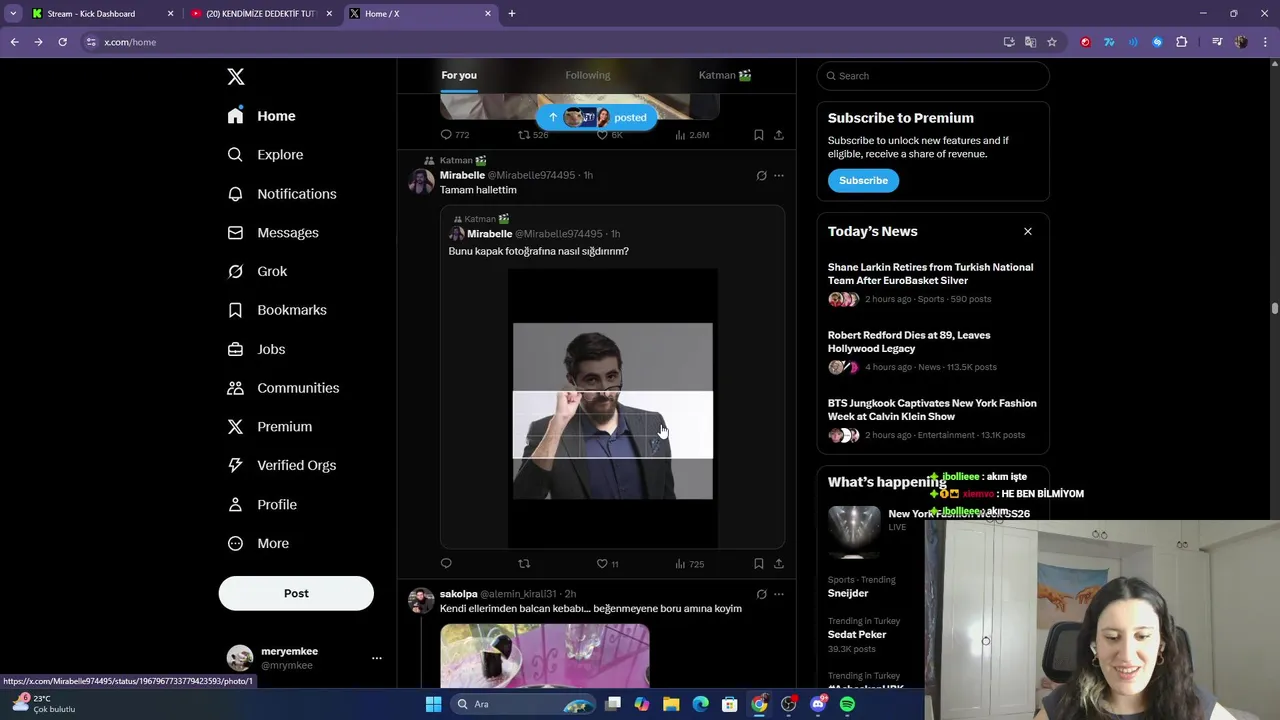Open Explore from the sidebar

265,155
